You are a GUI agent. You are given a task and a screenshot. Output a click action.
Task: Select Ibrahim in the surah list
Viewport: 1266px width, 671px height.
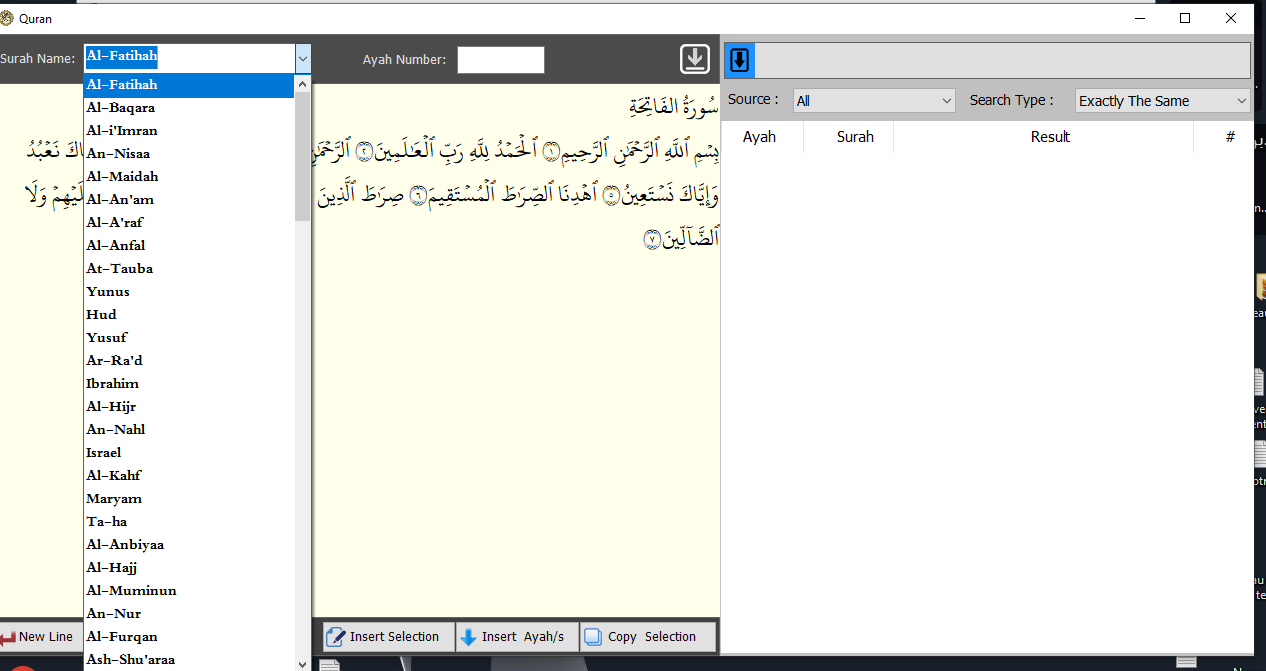pyautogui.click(x=189, y=384)
